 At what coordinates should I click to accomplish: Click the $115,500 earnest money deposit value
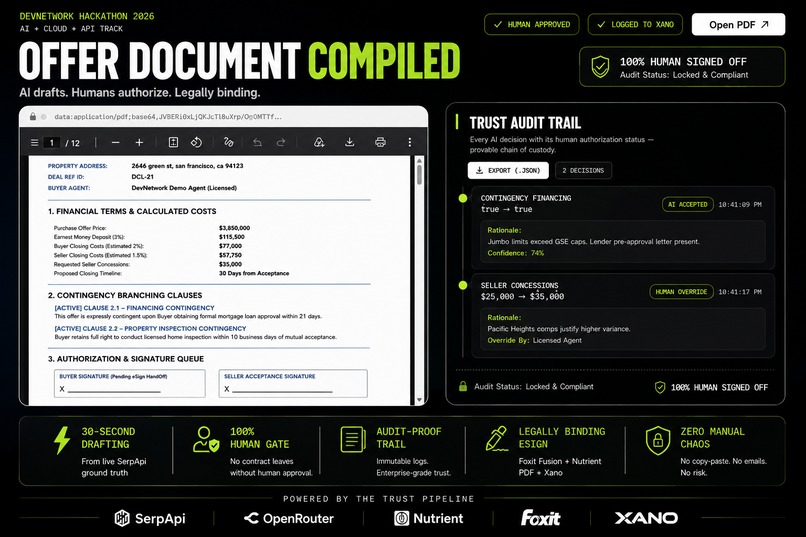point(232,237)
